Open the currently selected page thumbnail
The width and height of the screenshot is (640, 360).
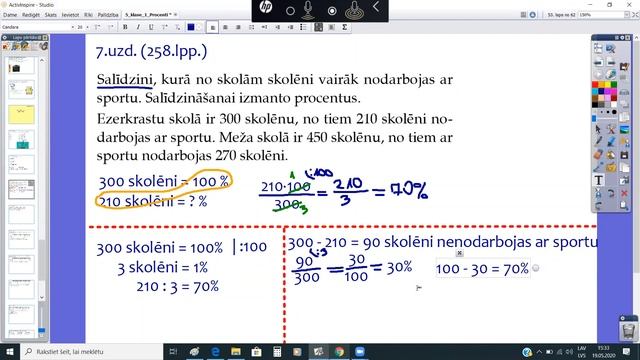21,189
